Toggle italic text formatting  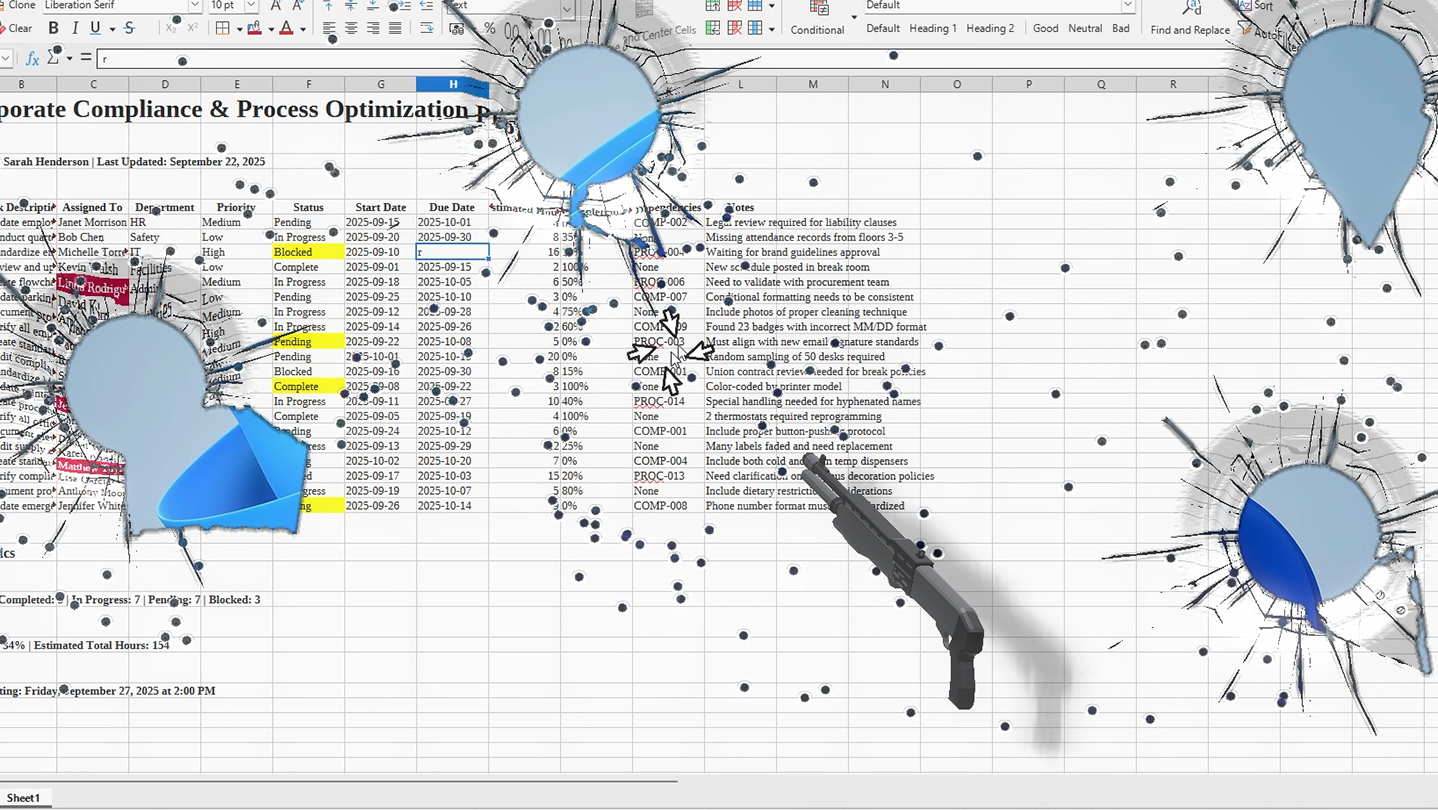[74, 28]
